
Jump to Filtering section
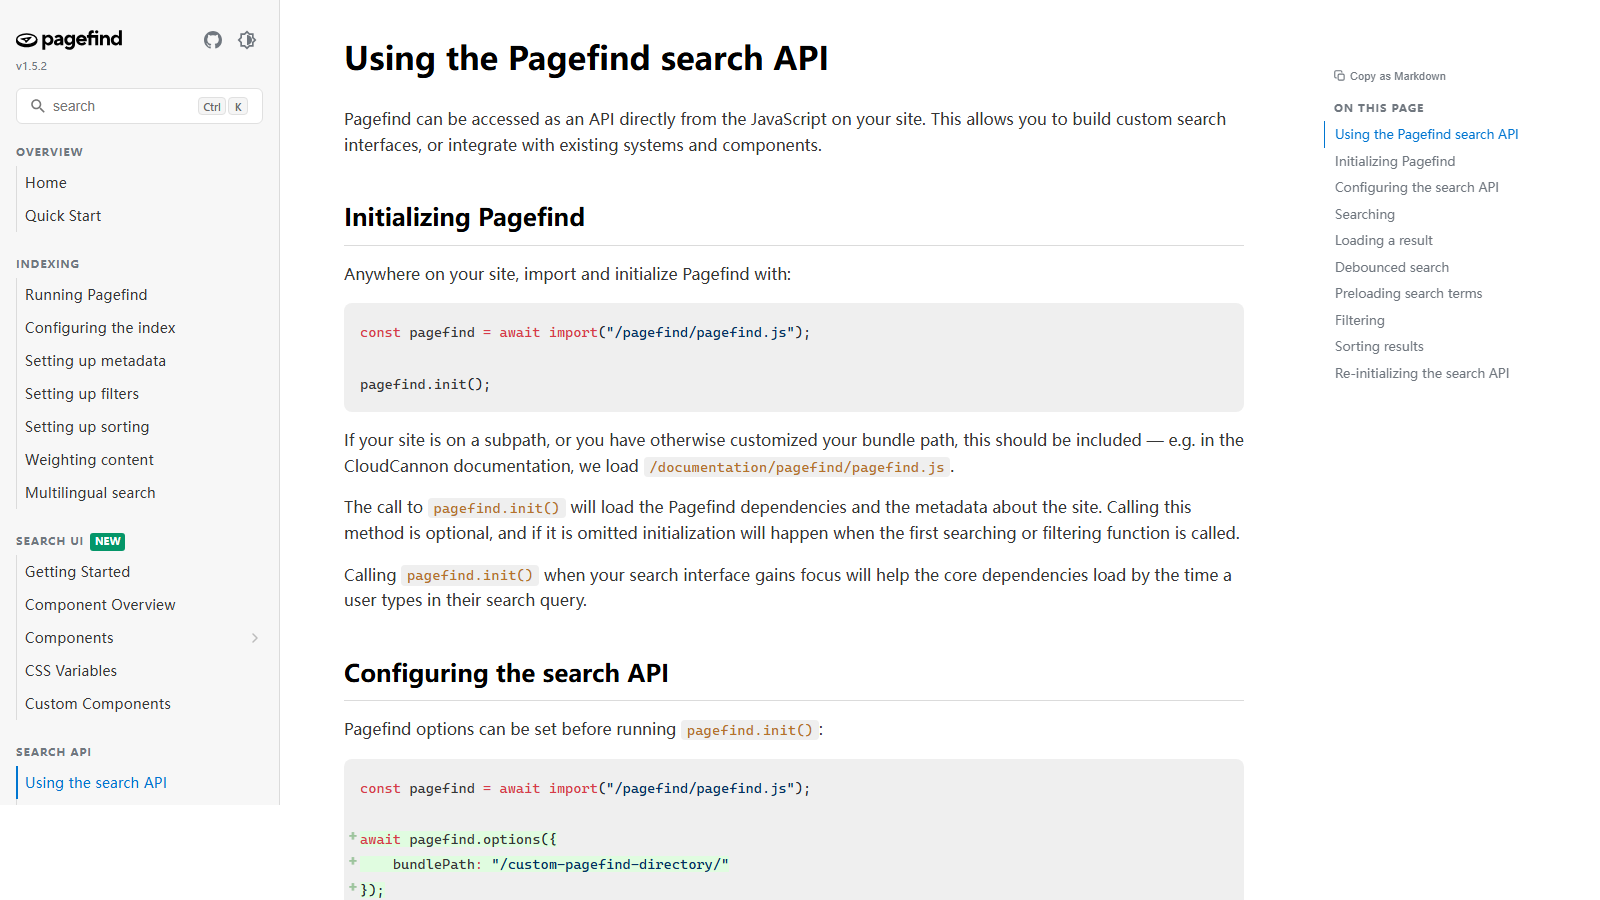click(x=1359, y=320)
